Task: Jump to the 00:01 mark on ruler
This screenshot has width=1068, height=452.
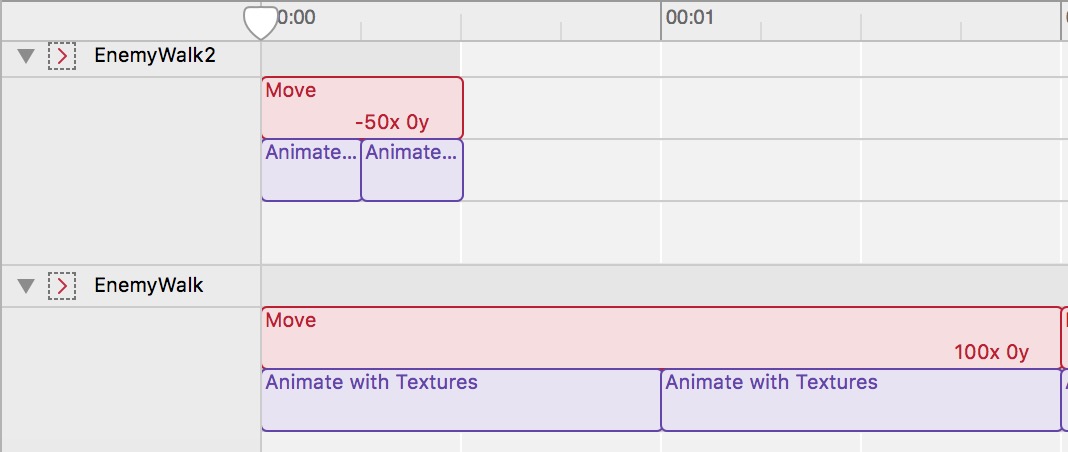Action: click(690, 18)
